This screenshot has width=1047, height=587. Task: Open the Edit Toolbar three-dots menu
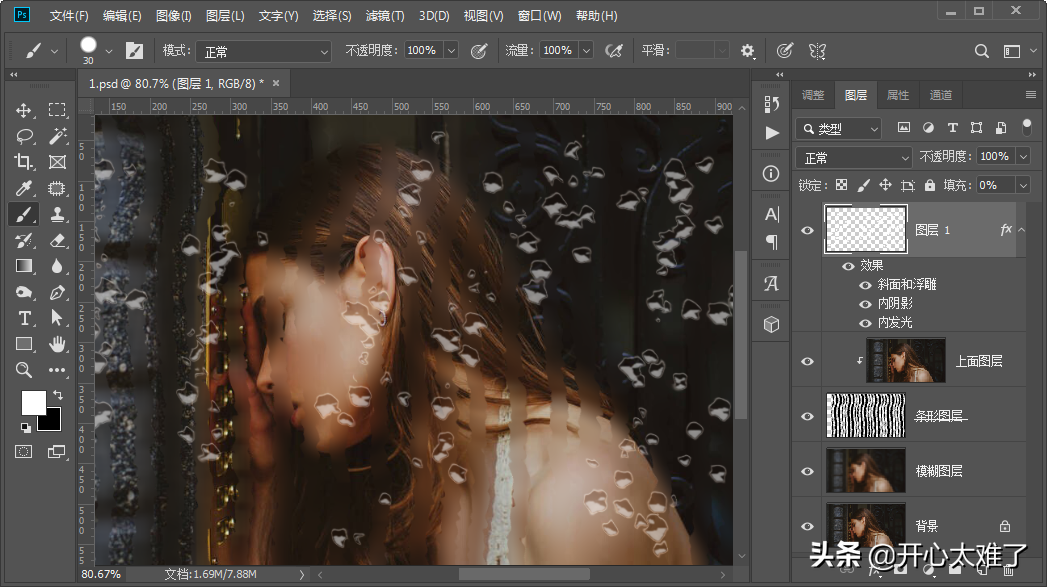coord(57,370)
